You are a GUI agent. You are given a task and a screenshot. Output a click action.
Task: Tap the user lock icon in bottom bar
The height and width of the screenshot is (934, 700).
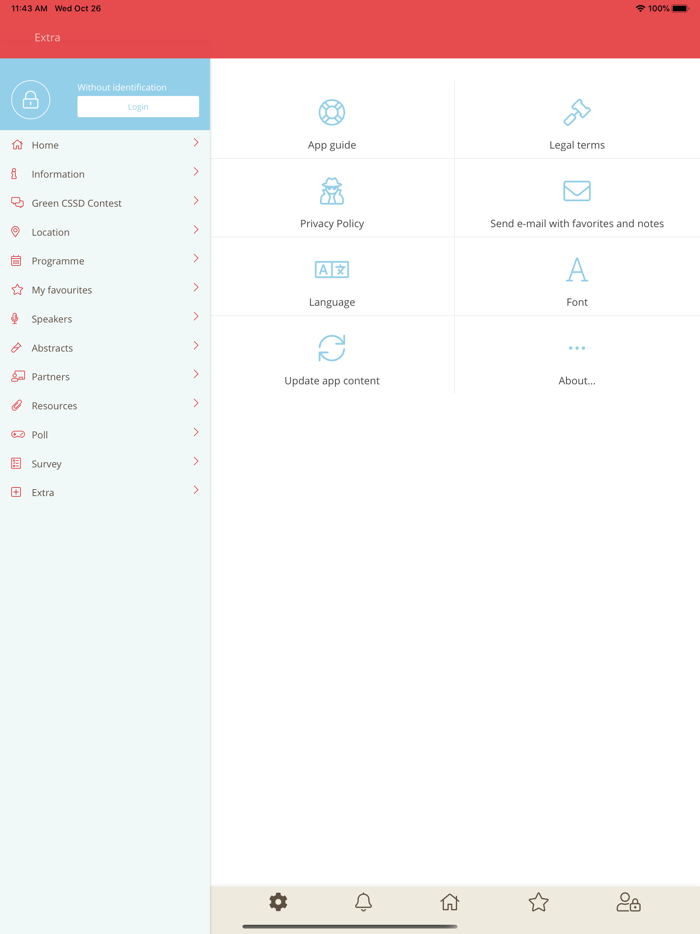628,902
